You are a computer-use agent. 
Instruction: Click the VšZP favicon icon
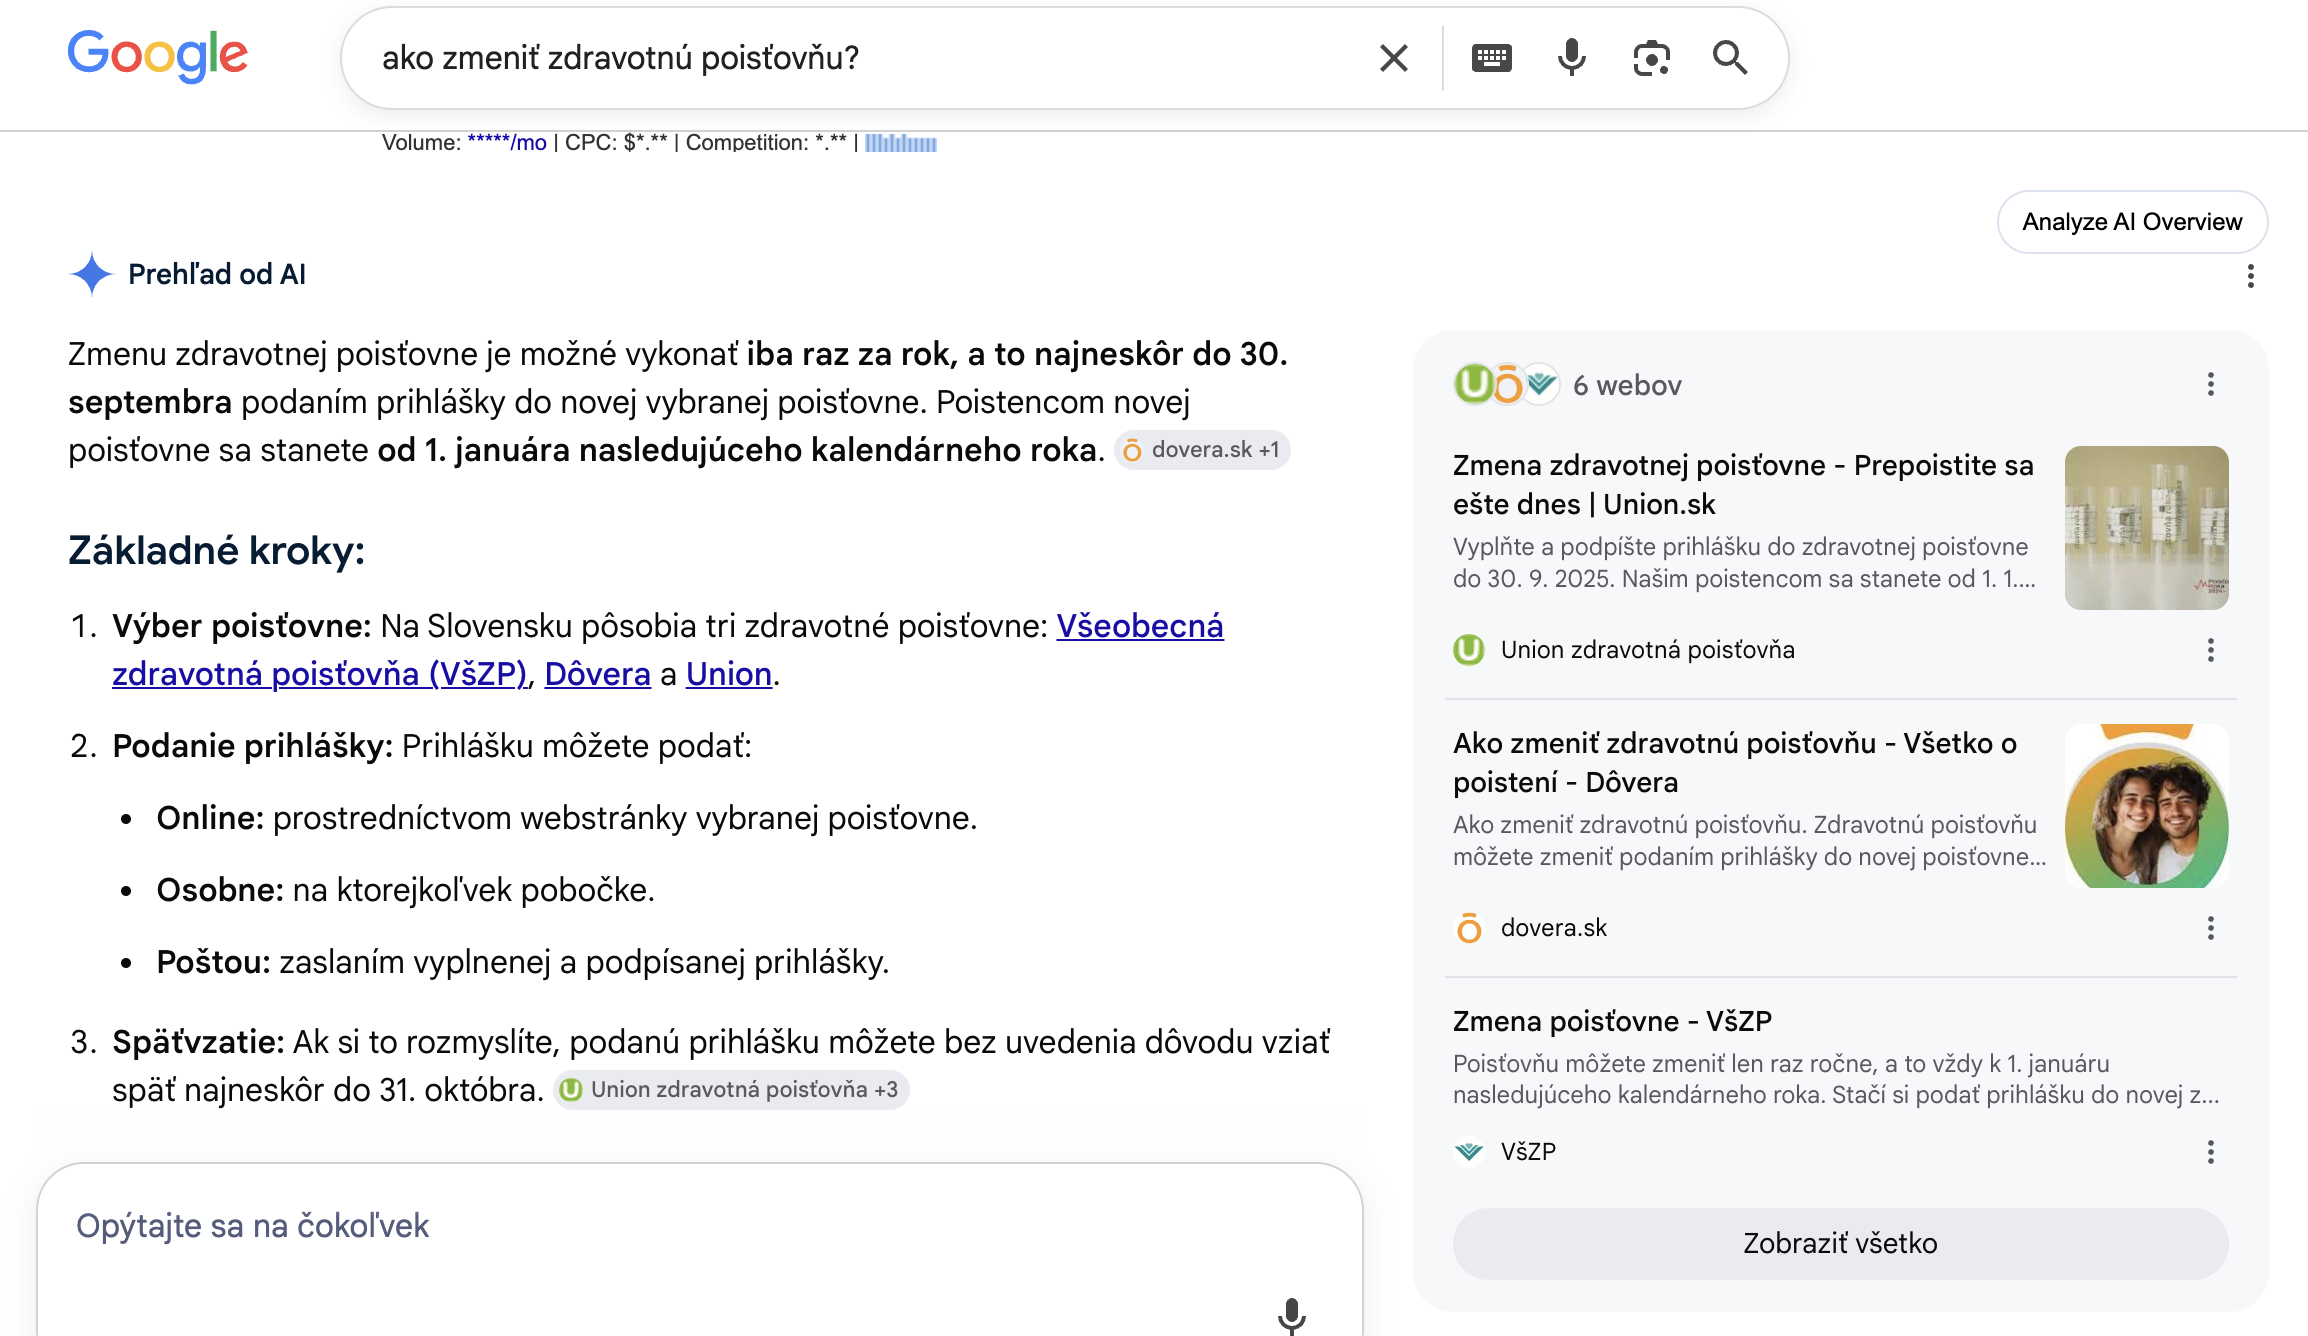pyautogui.click(x=1468, y=1152)
